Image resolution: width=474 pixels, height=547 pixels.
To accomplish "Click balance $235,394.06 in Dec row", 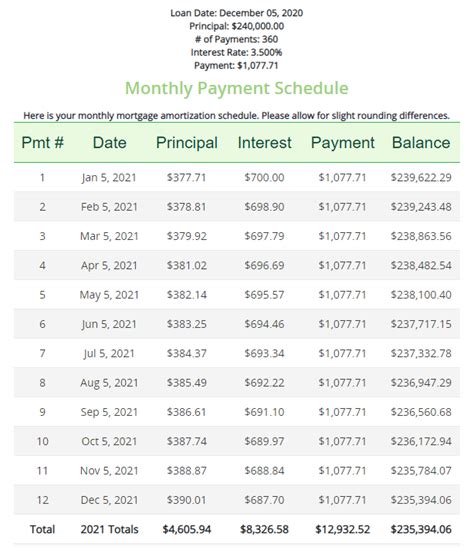I will pos(421,500).
